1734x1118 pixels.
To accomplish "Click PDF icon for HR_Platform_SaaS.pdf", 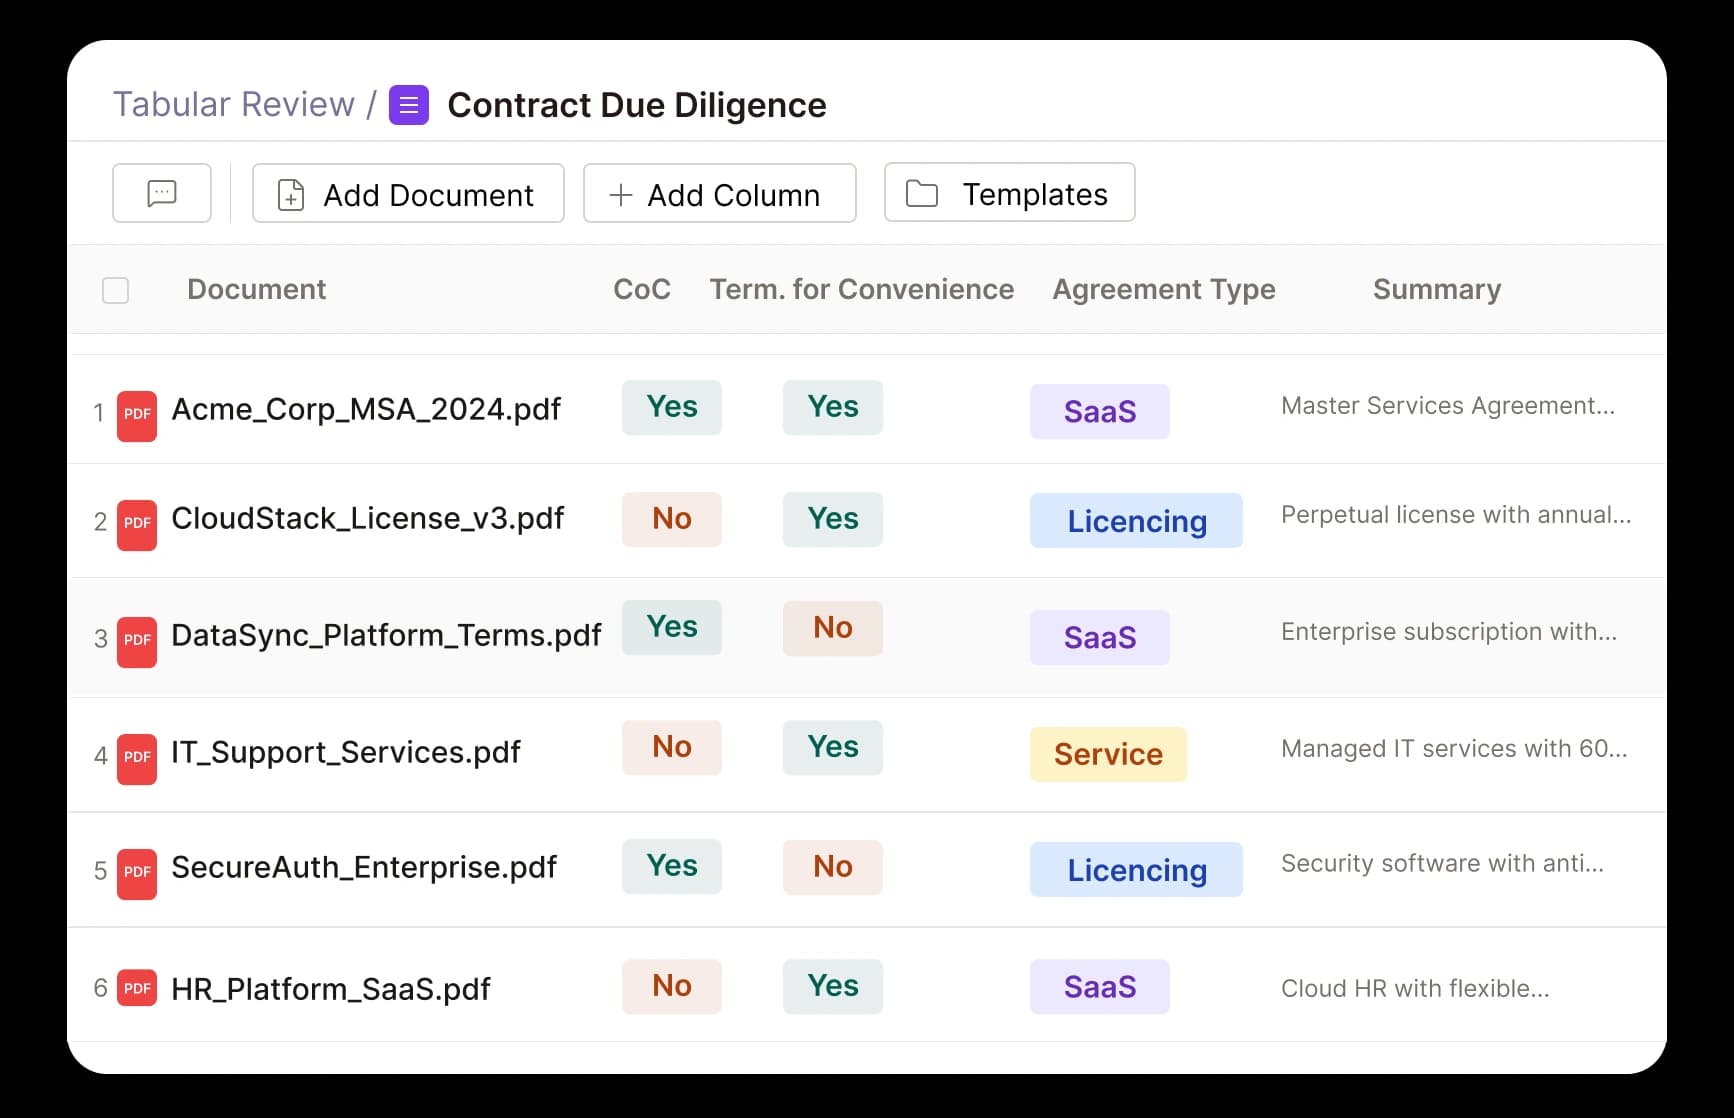I will [x=137, y=989].
